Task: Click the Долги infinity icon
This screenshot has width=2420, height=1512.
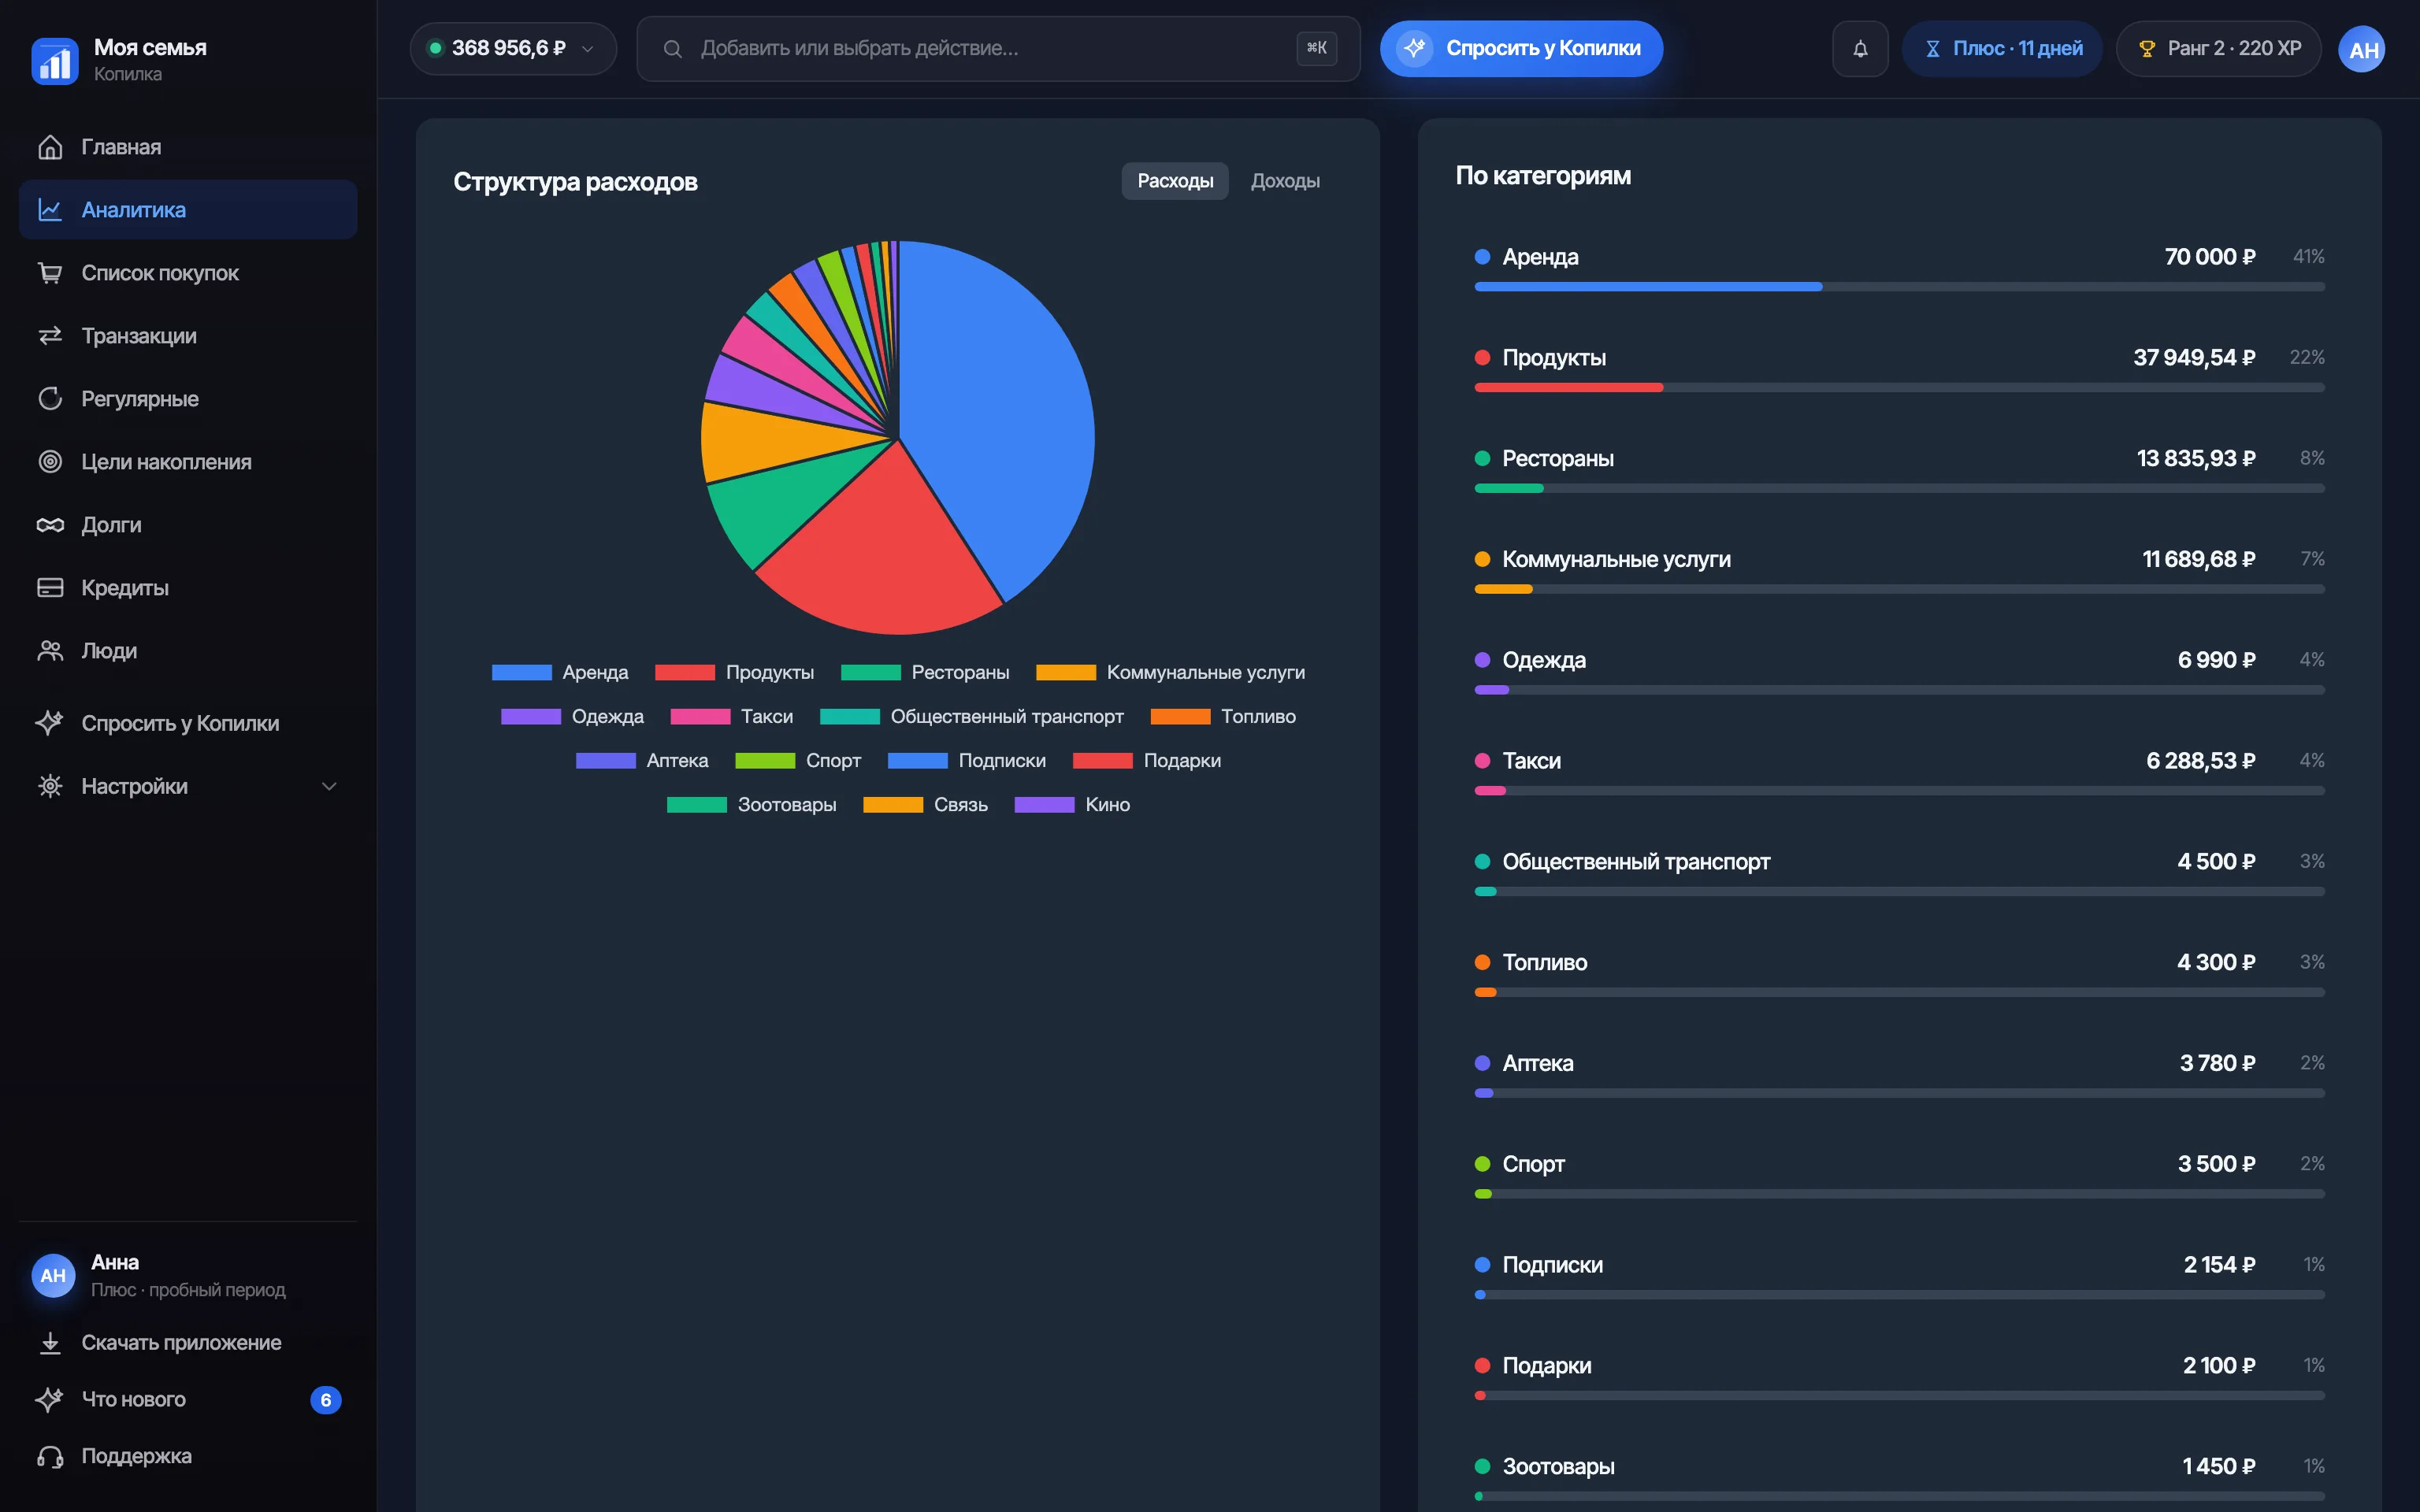Action: (x=50, y=525)
